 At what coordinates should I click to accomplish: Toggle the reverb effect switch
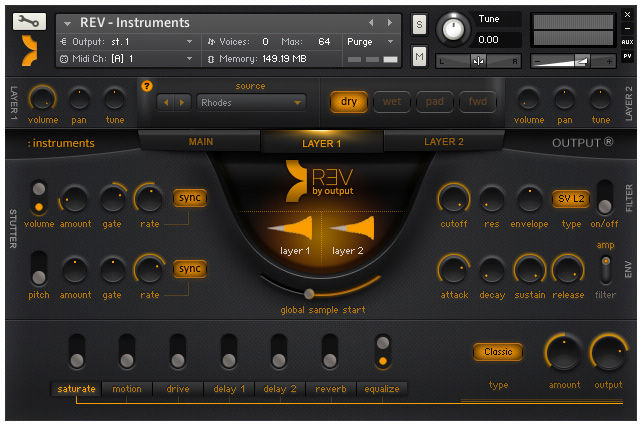click(330, 351)
